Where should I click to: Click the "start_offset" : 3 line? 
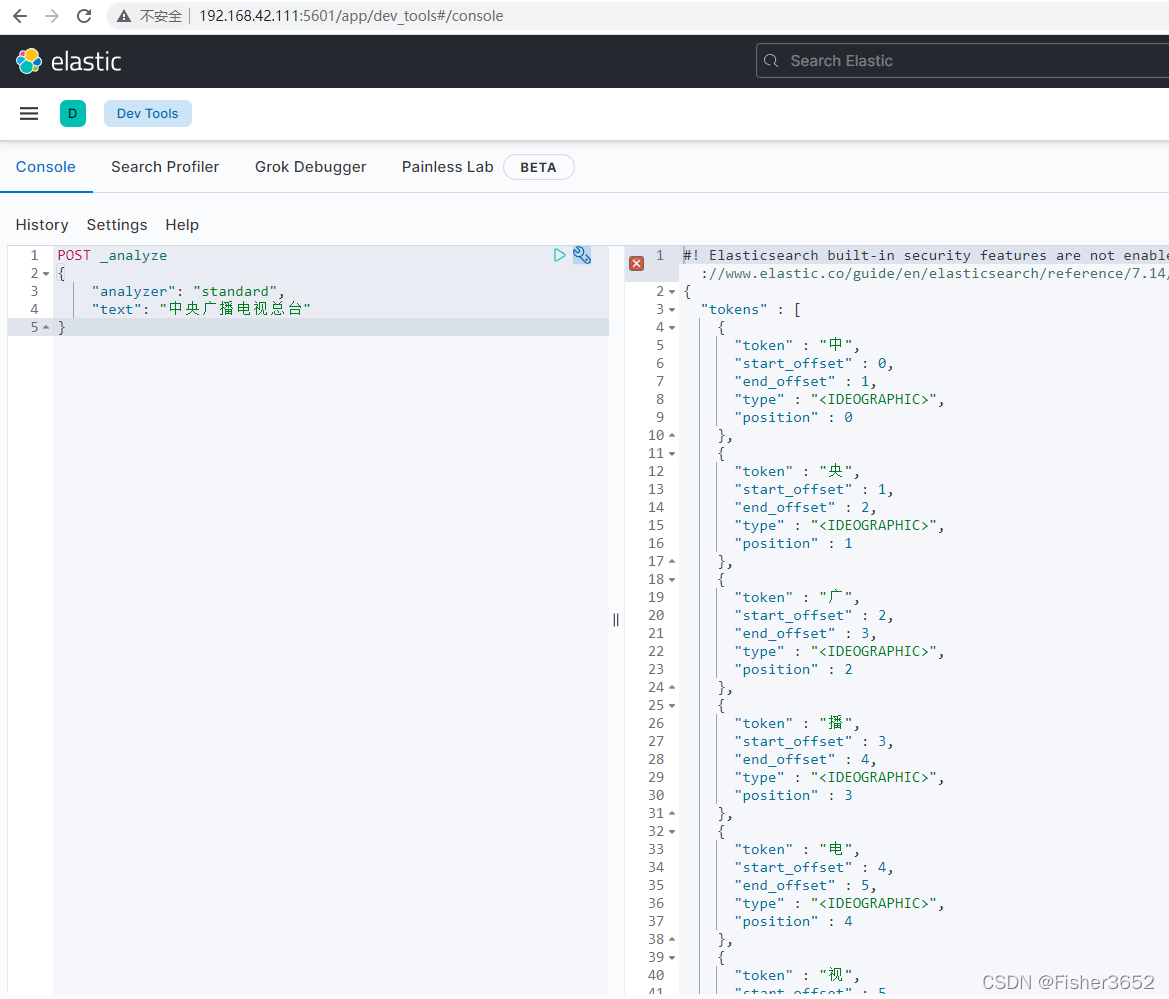[x=814, y=741]
